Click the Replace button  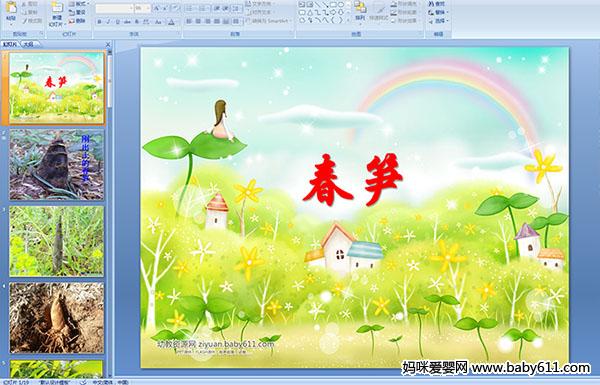[437, 12]
